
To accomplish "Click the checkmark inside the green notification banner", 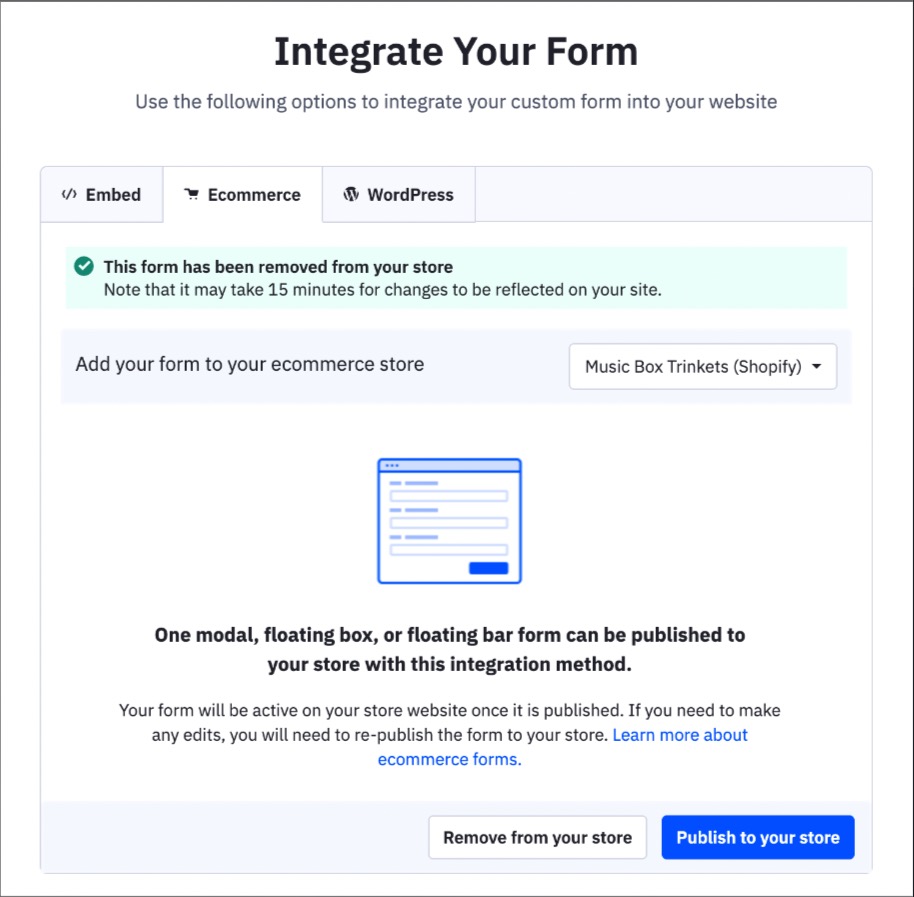I will tap(83, 266).
